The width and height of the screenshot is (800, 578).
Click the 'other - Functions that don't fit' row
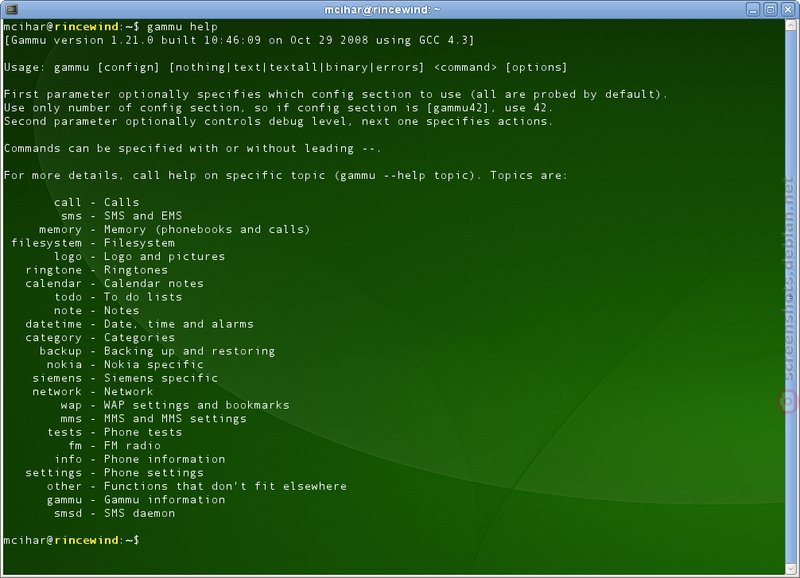point(196,486)
